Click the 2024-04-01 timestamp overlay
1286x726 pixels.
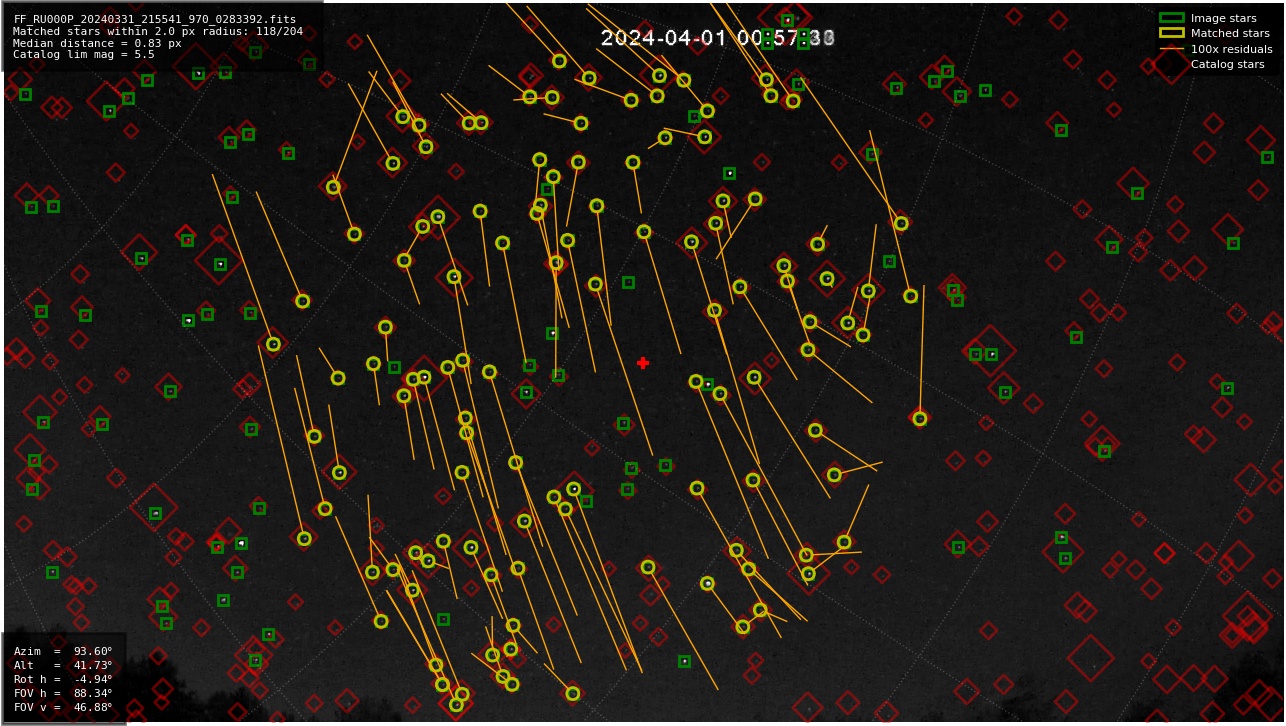click(717, 38)
